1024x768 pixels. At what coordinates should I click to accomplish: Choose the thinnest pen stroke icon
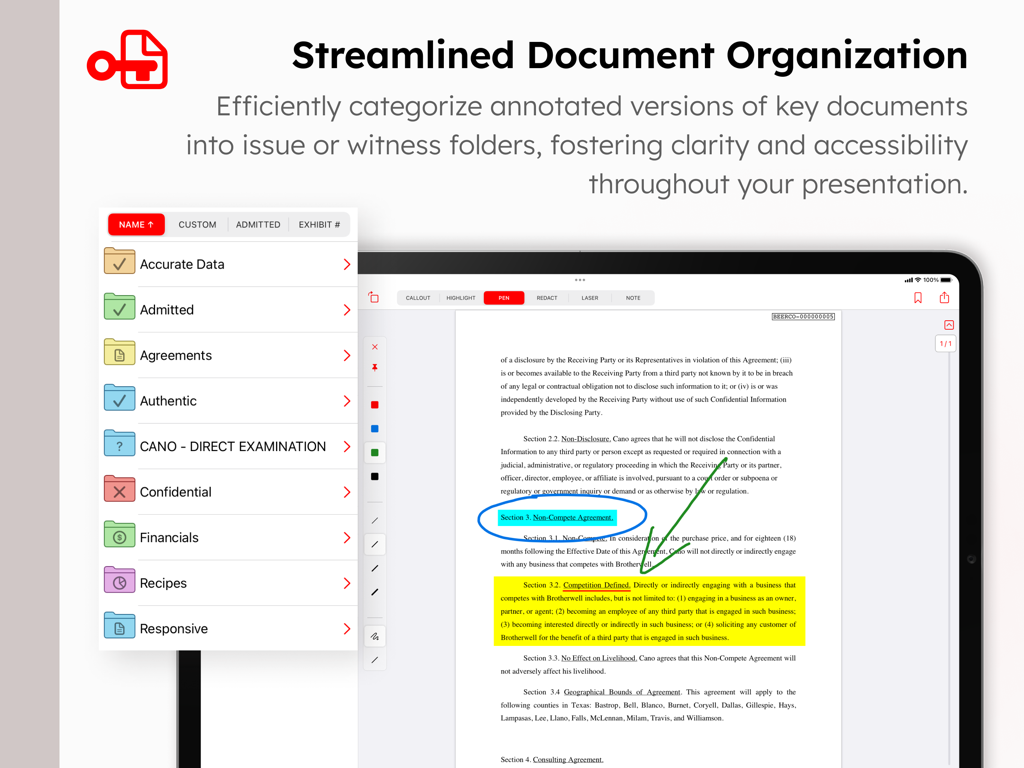click(374, 520)
